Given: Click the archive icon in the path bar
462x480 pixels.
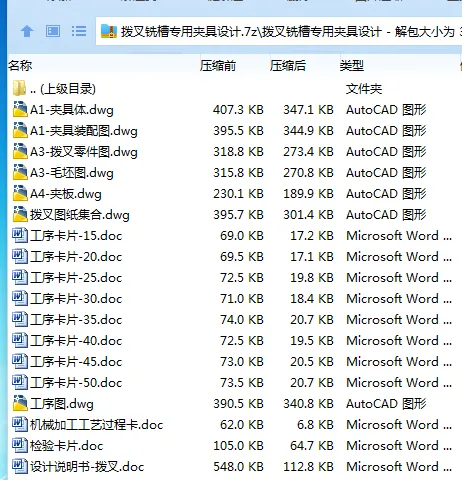Looking at the screenshot, I should click(109, 32).
